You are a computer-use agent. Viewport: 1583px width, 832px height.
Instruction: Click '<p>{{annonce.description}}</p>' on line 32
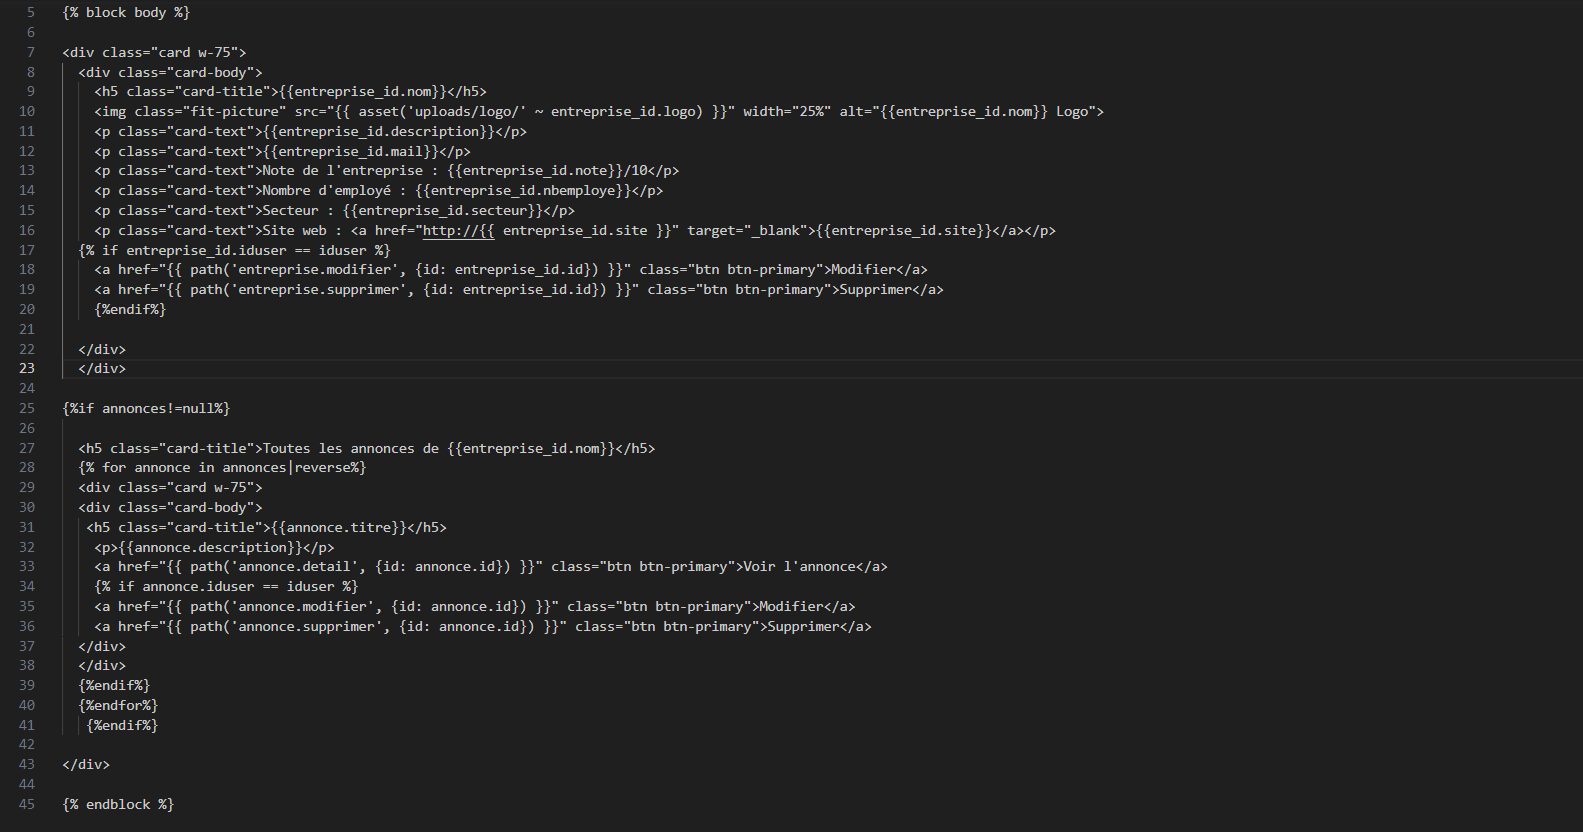click(x=214, y=547)
